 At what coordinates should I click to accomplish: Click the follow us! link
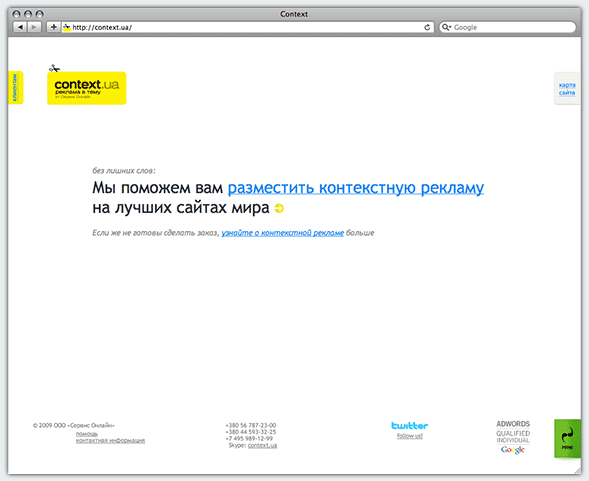click(410, 436)
